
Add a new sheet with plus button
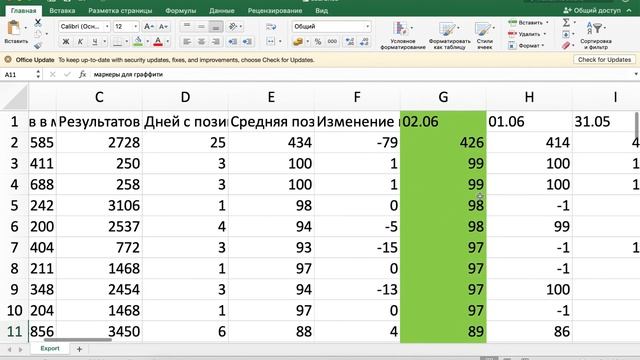(80, 349)
